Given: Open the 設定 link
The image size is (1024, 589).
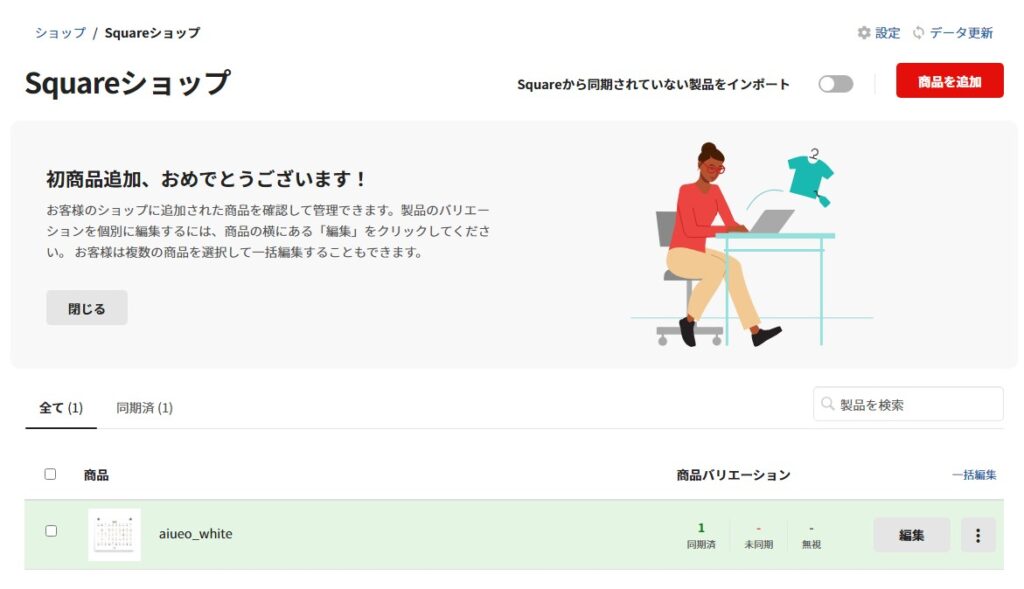Looking at the screenshot, I should click(888, 33).
